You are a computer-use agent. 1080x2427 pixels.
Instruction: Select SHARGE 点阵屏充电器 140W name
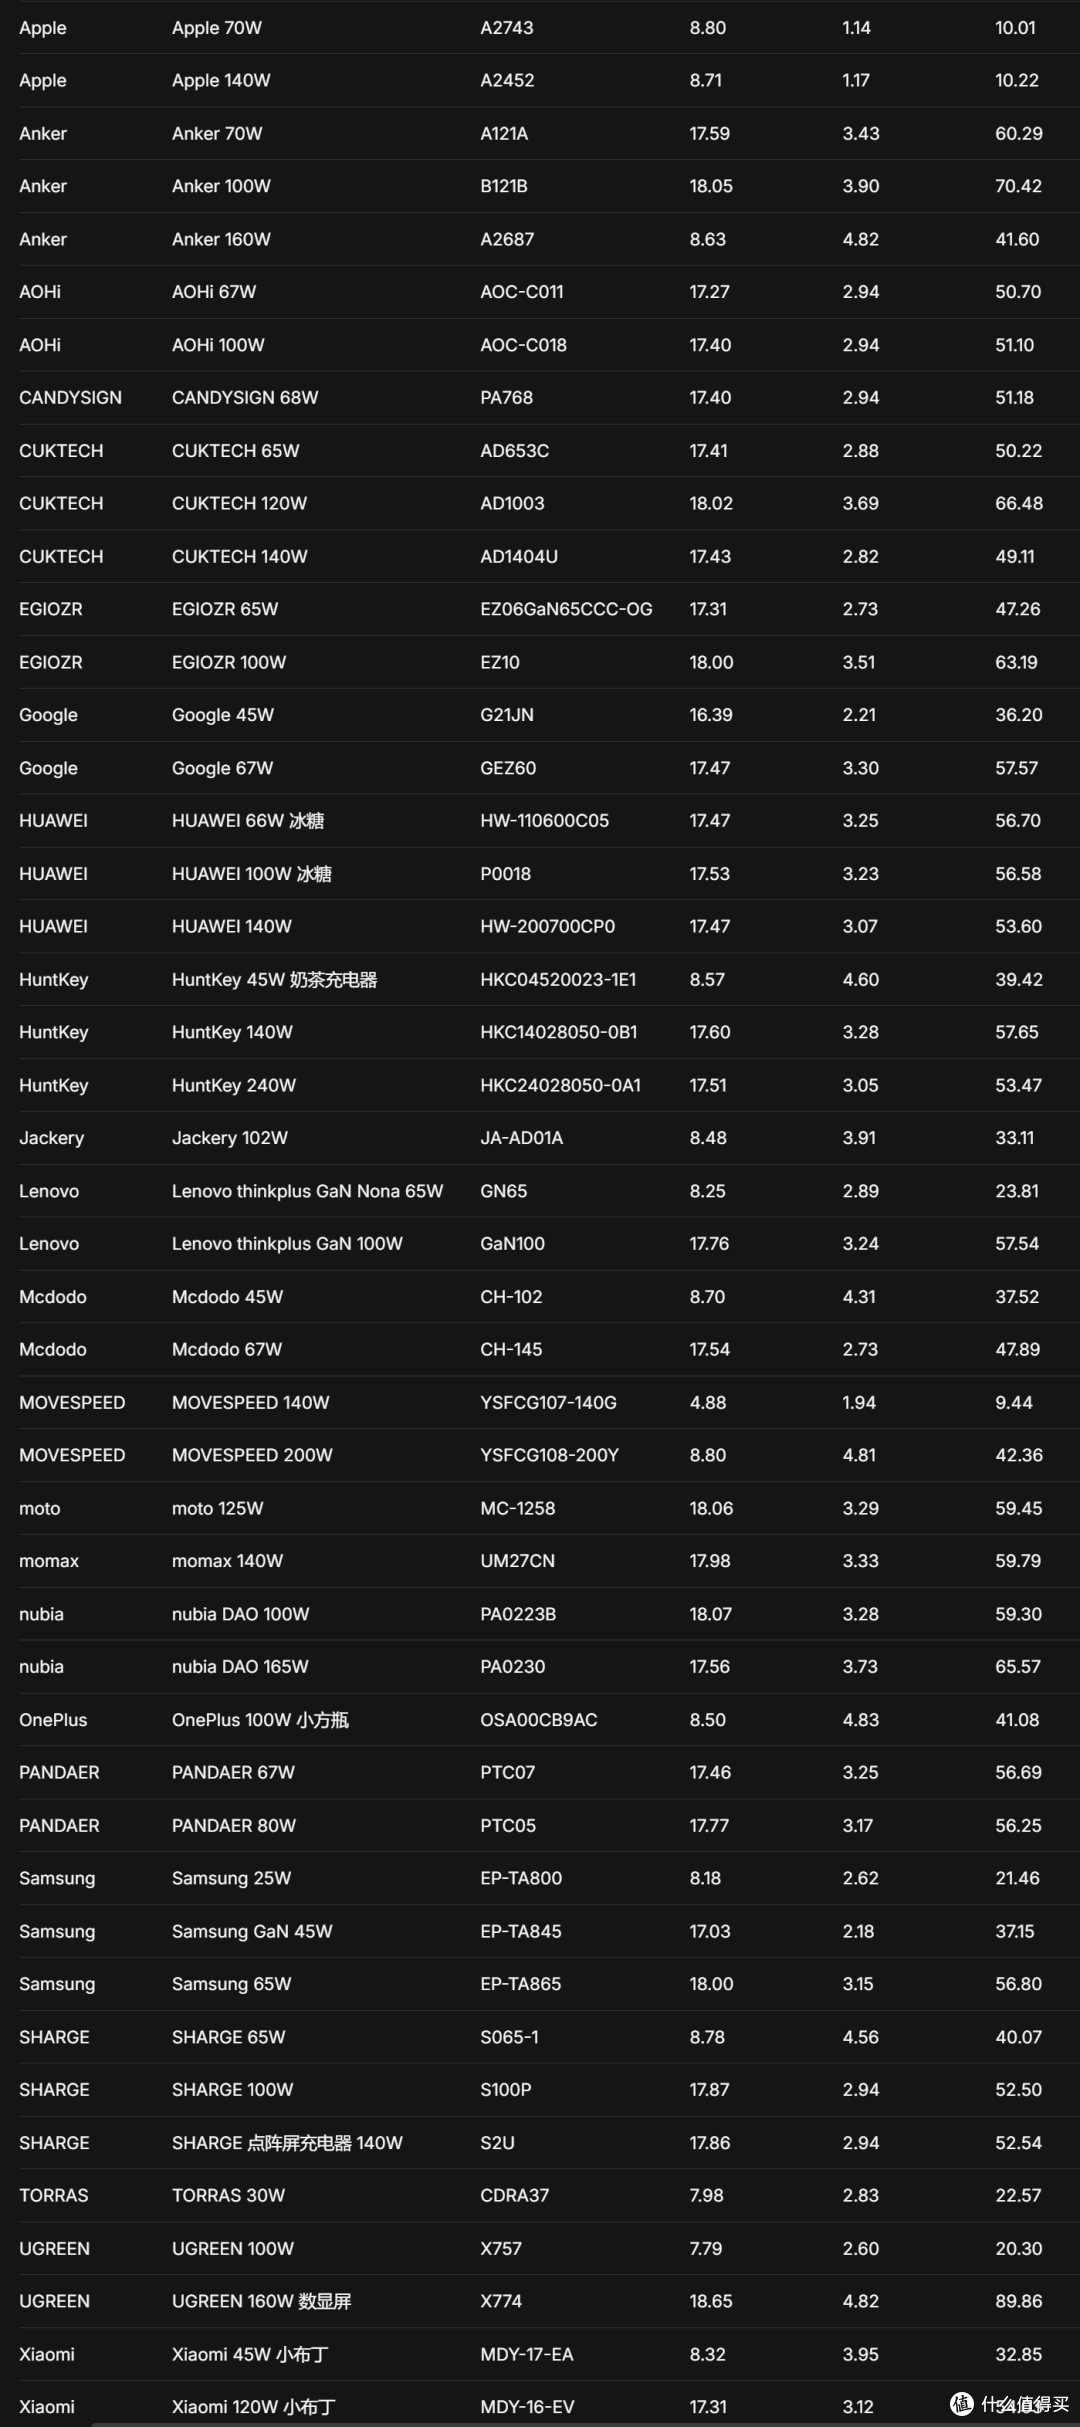287,2143
